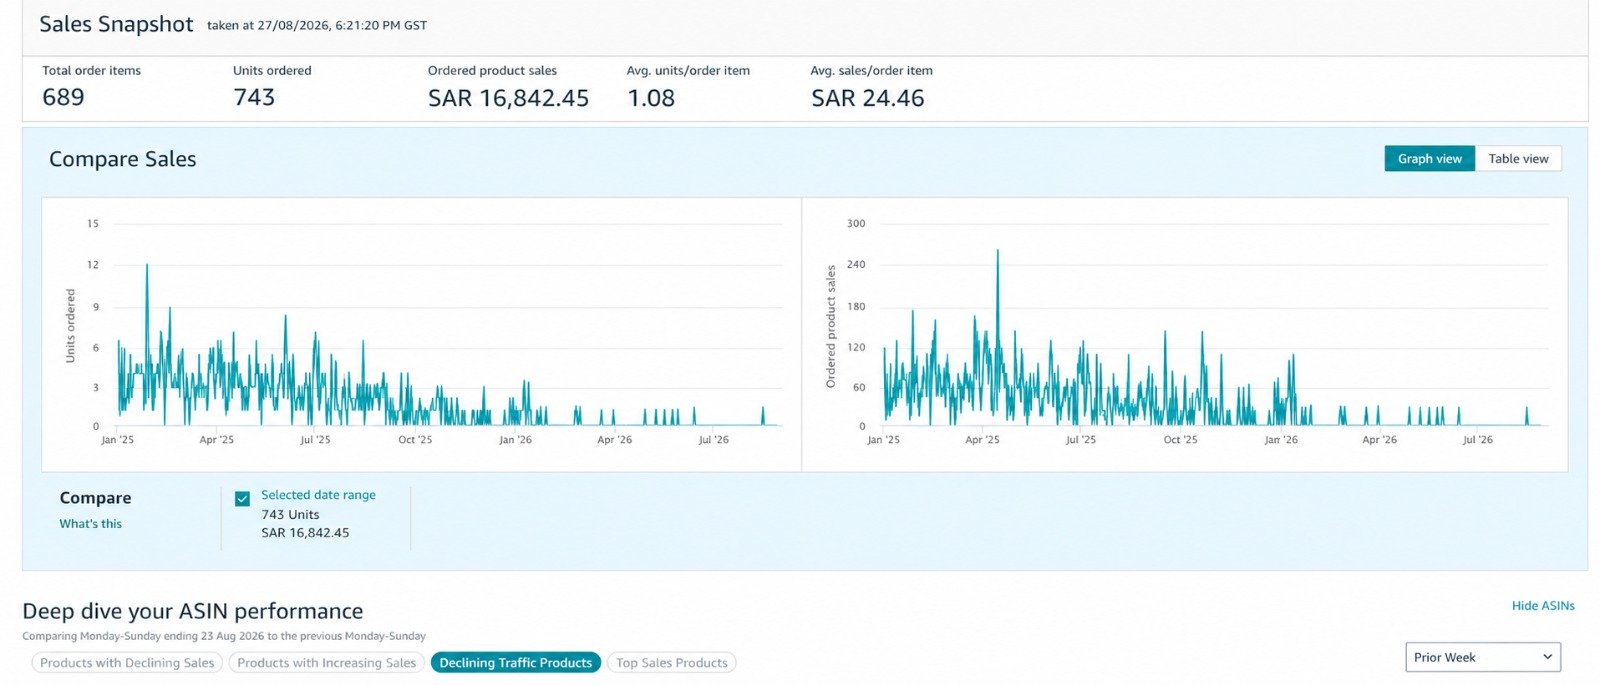This screenshot has width=1600, height=685.
Task: Switch to Graph view
Action: click(x=1429, y=159)
